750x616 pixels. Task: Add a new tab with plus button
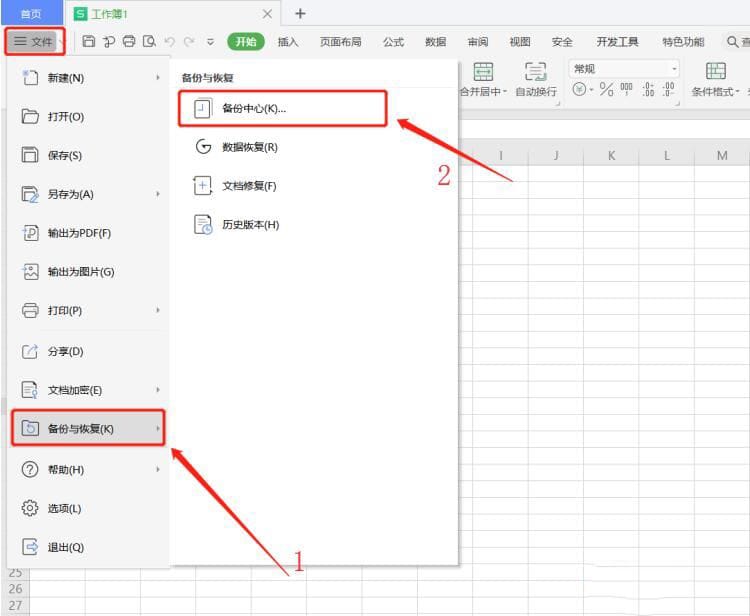point(300,13)
